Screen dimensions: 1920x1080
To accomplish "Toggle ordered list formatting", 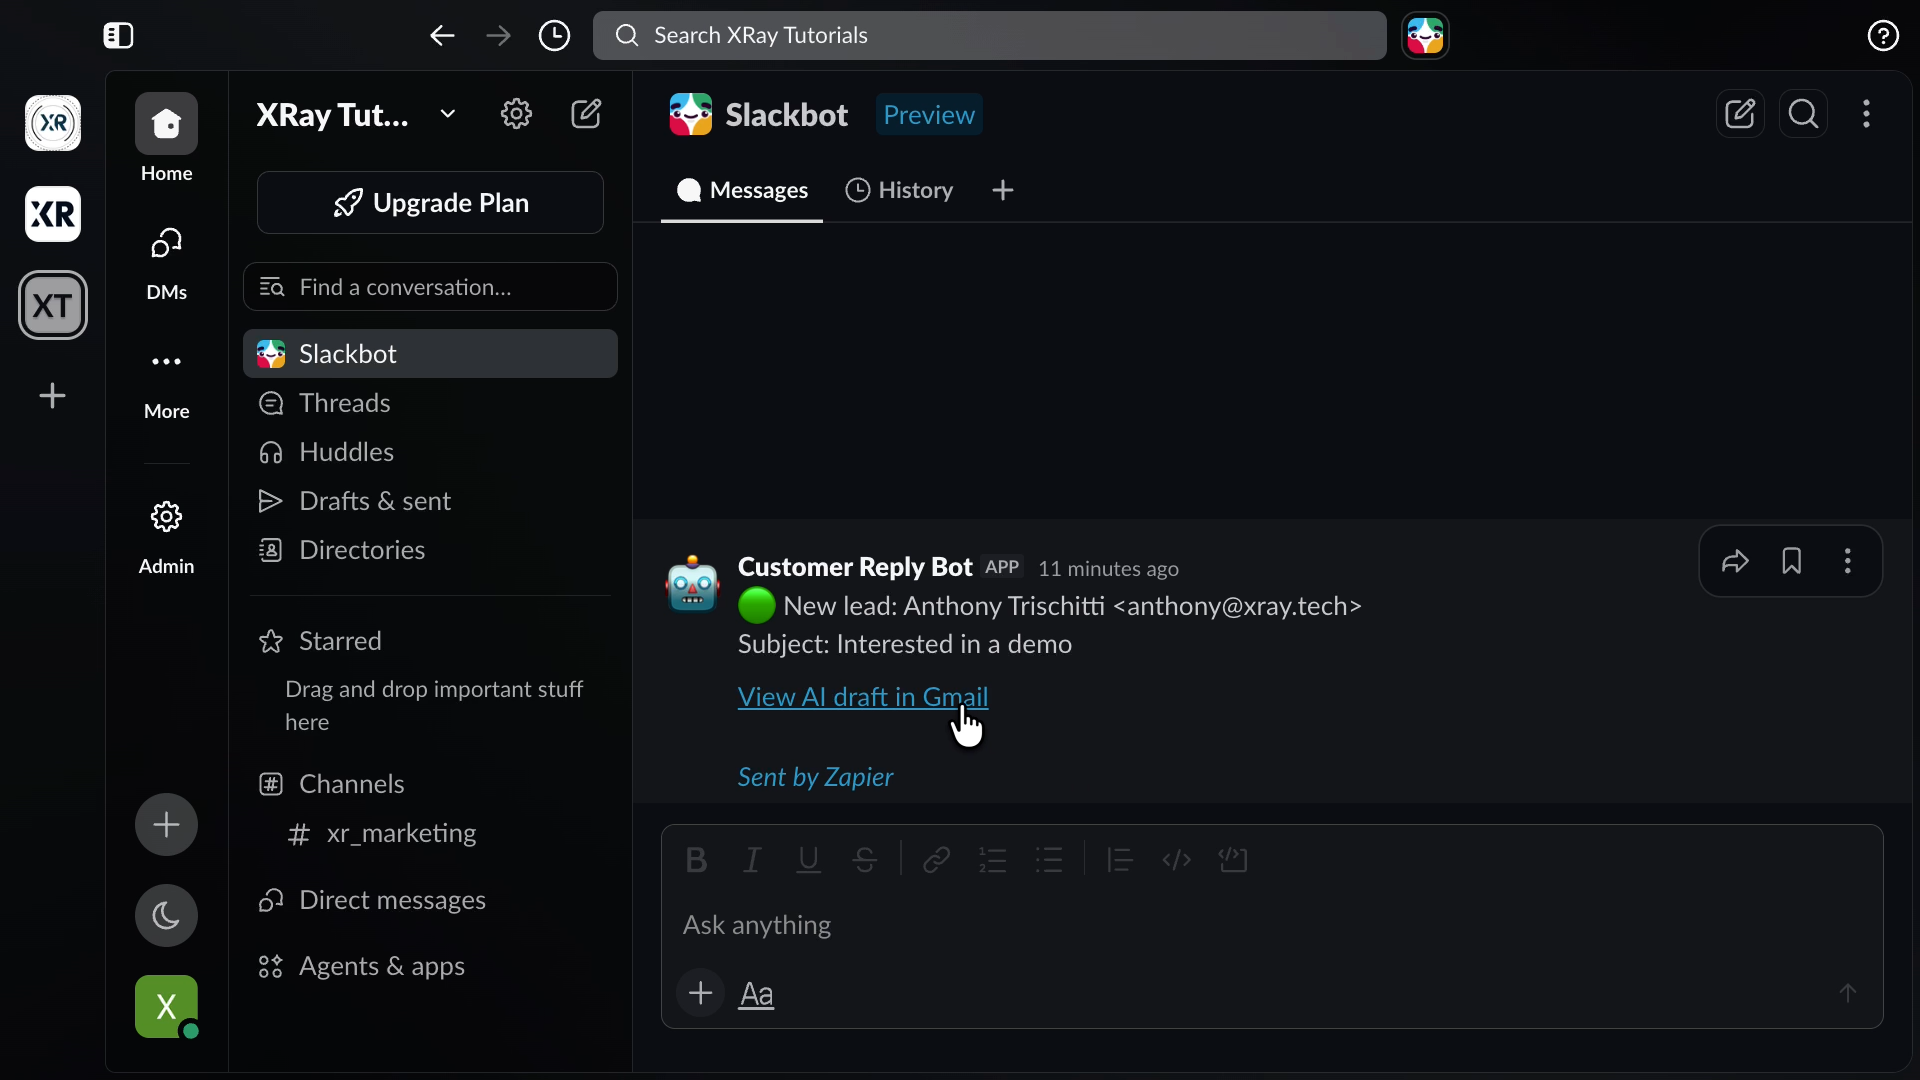I will (992, 860).
